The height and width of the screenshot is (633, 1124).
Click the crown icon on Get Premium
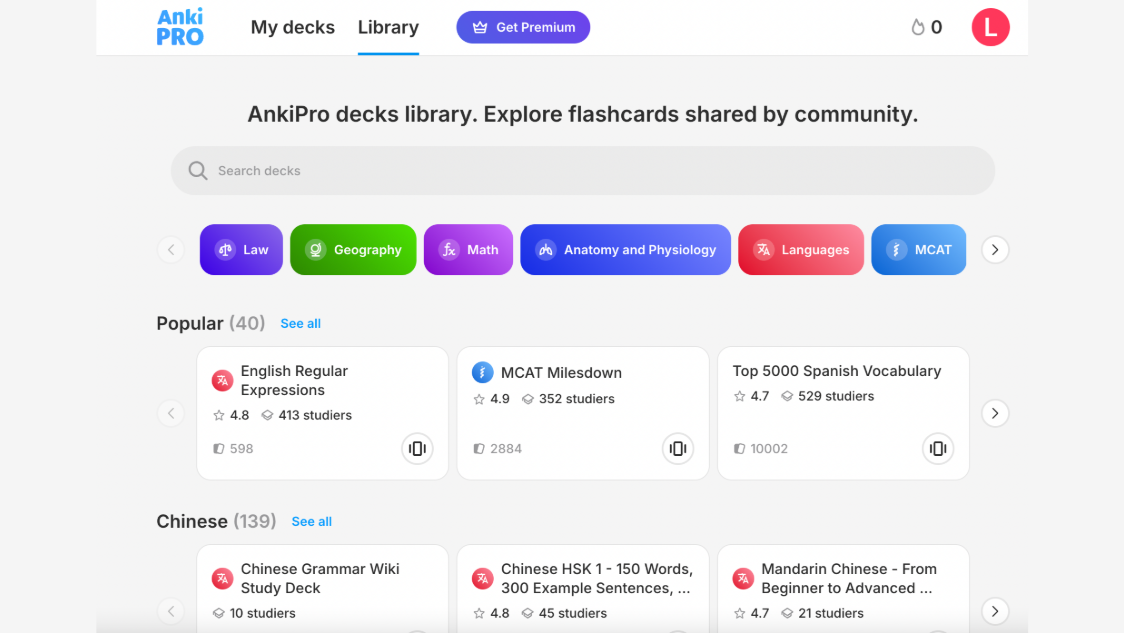[479, 27]
